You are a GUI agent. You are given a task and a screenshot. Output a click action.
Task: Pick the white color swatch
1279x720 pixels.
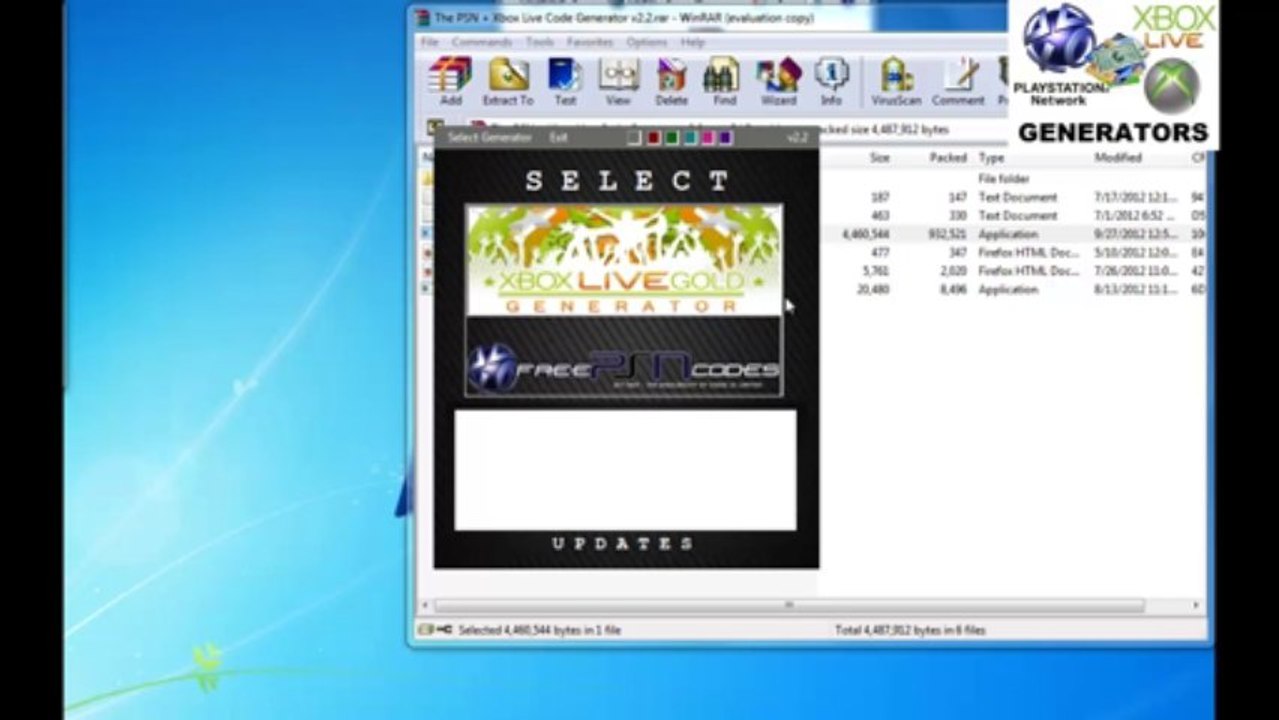(634, 137)
